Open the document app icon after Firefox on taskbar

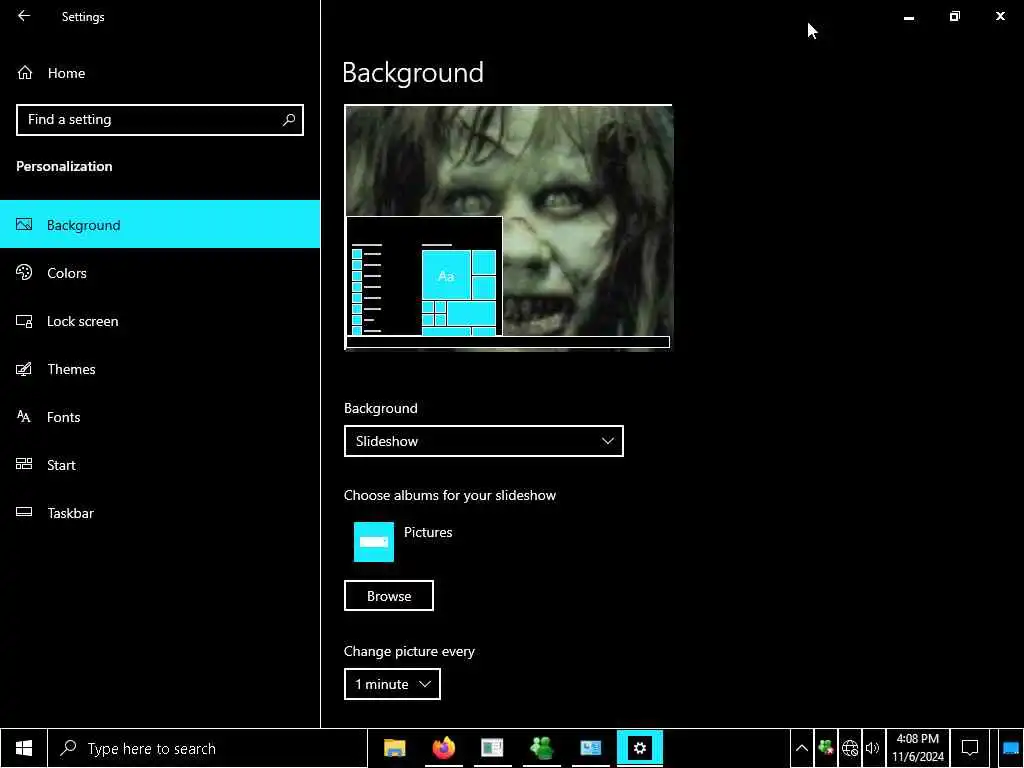click(492, 748)
